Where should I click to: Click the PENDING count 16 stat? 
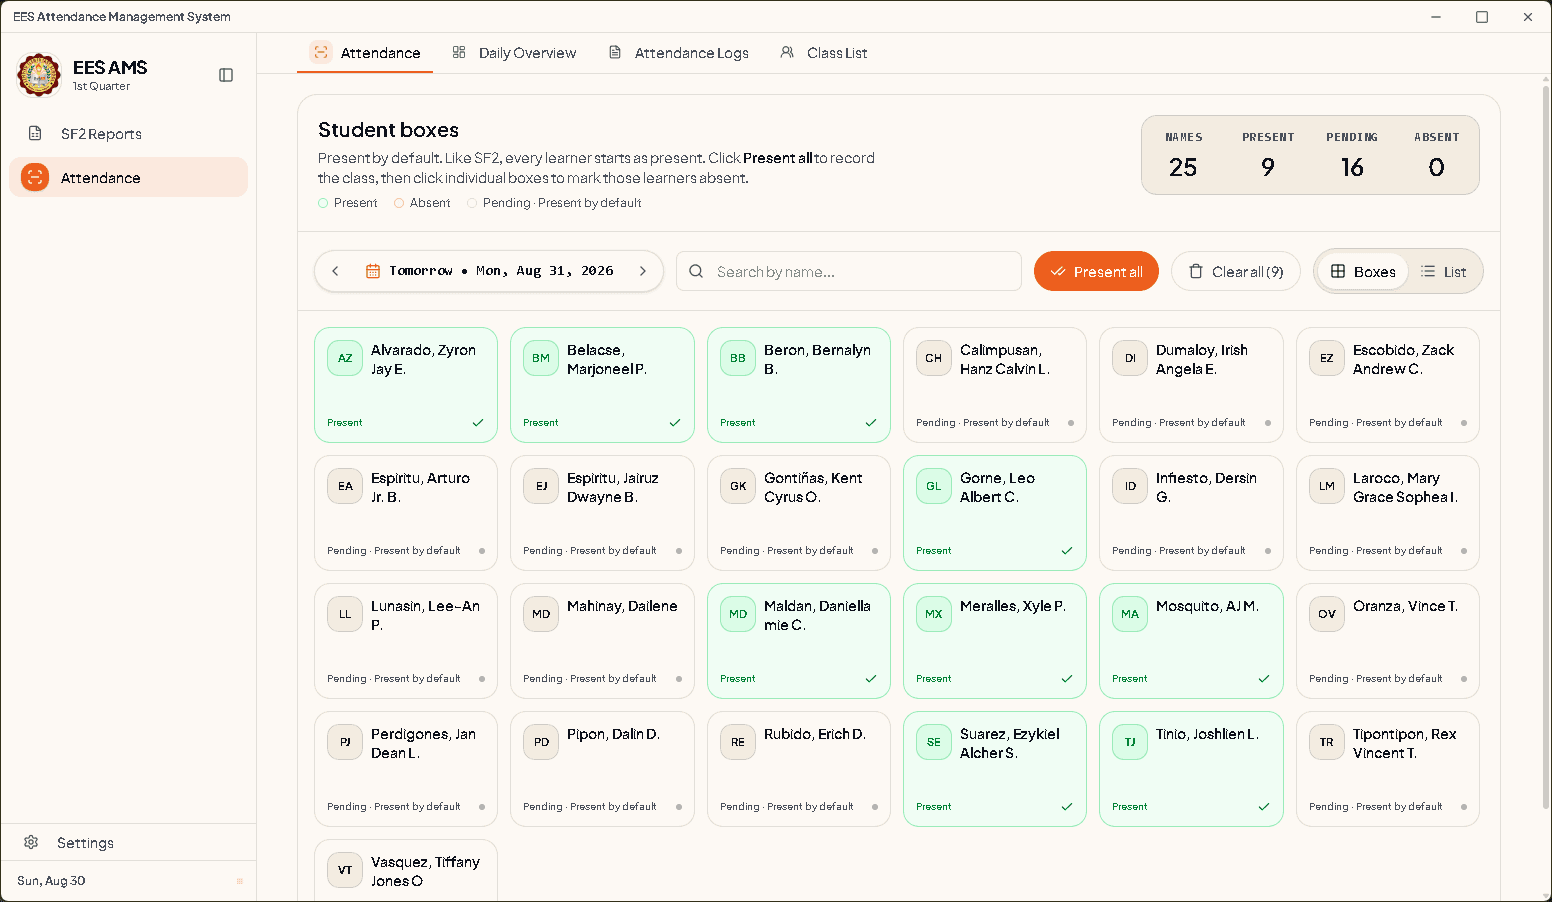pyautogui.click(x=1352, y=156)
